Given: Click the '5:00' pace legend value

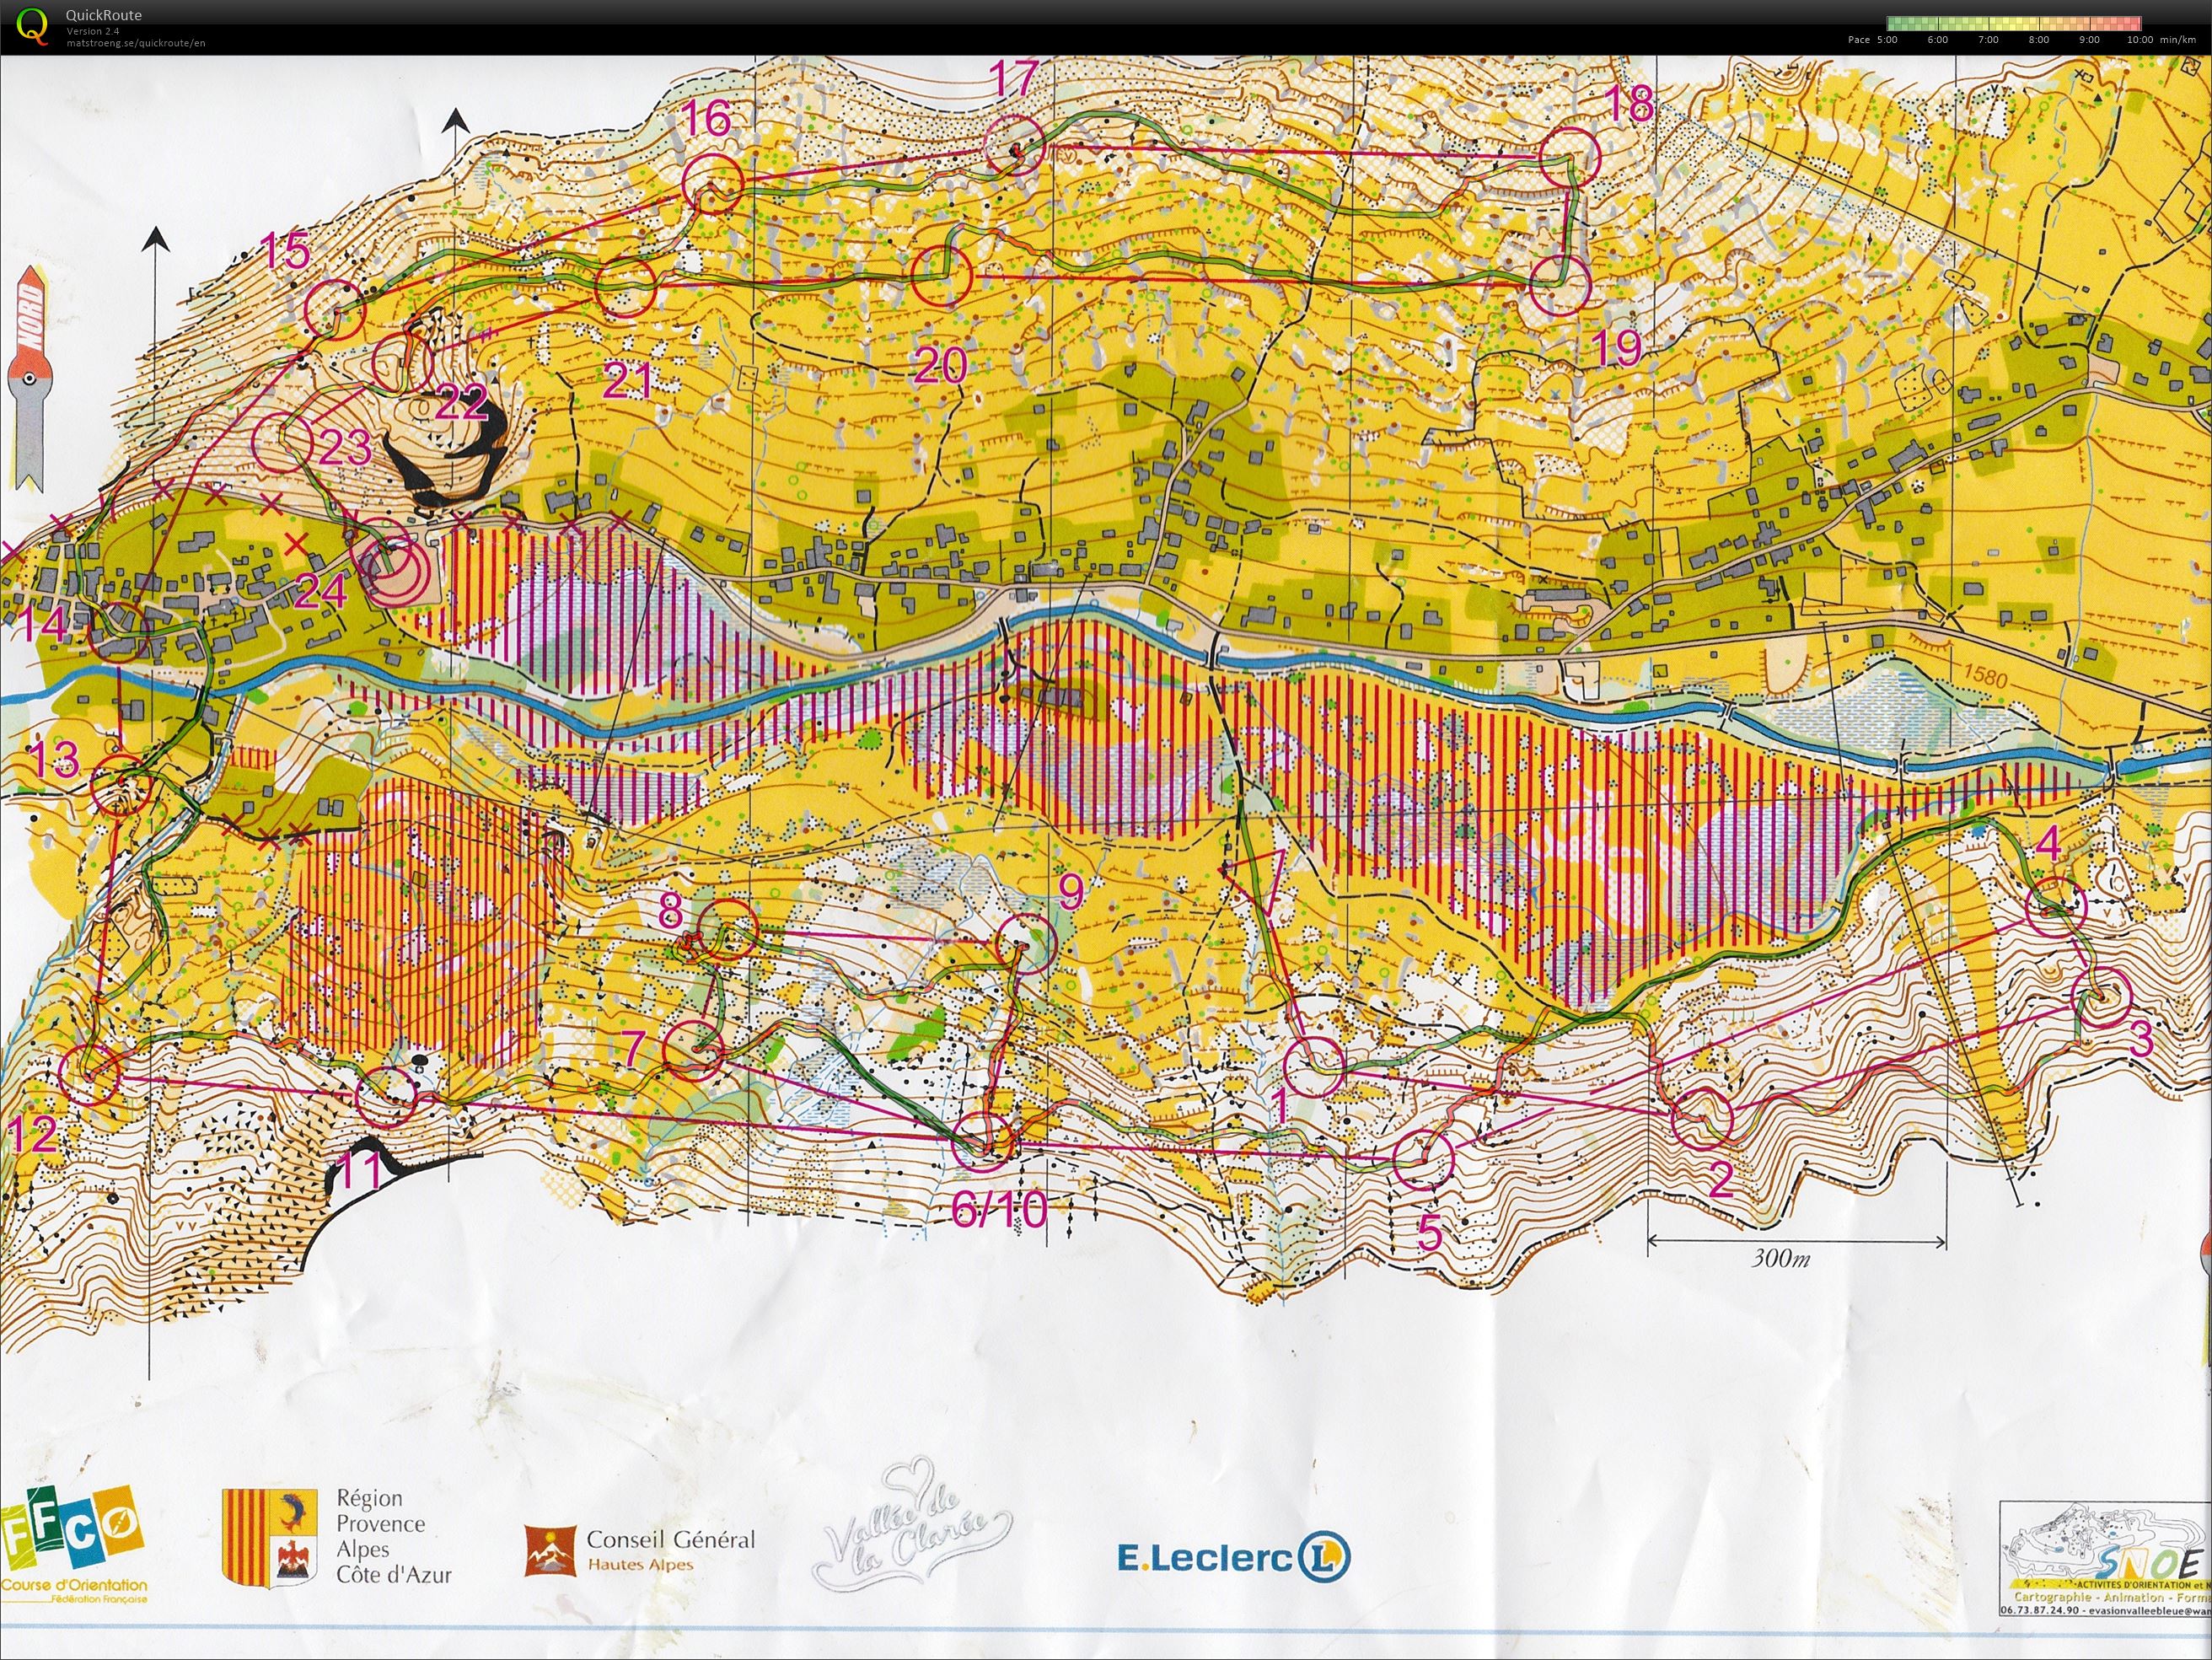Looking at the screenshot, I should pyautogui.click(x=1887, y=40).
